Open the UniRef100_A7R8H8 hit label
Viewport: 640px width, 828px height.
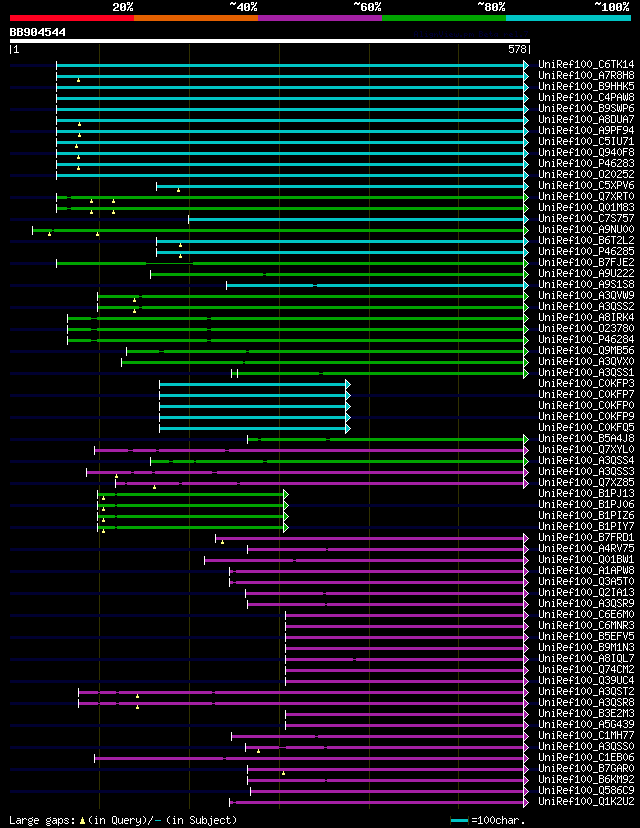pos(586,76)
